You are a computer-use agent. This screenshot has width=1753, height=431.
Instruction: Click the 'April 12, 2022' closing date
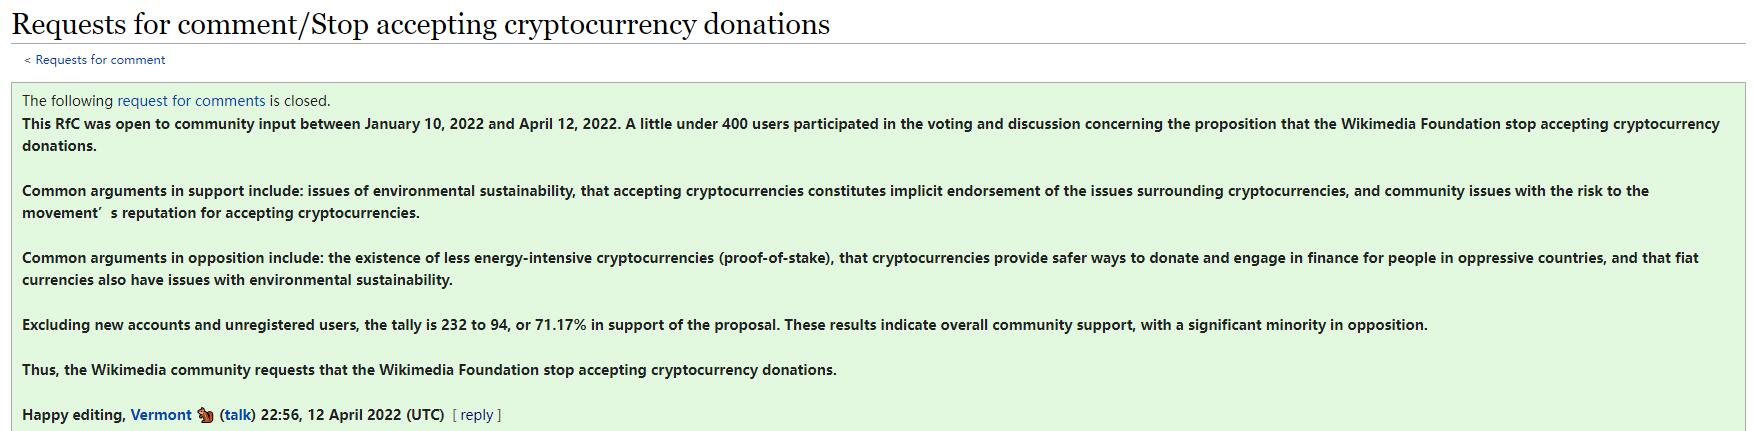pyautogui.click(x=568, y=124)
